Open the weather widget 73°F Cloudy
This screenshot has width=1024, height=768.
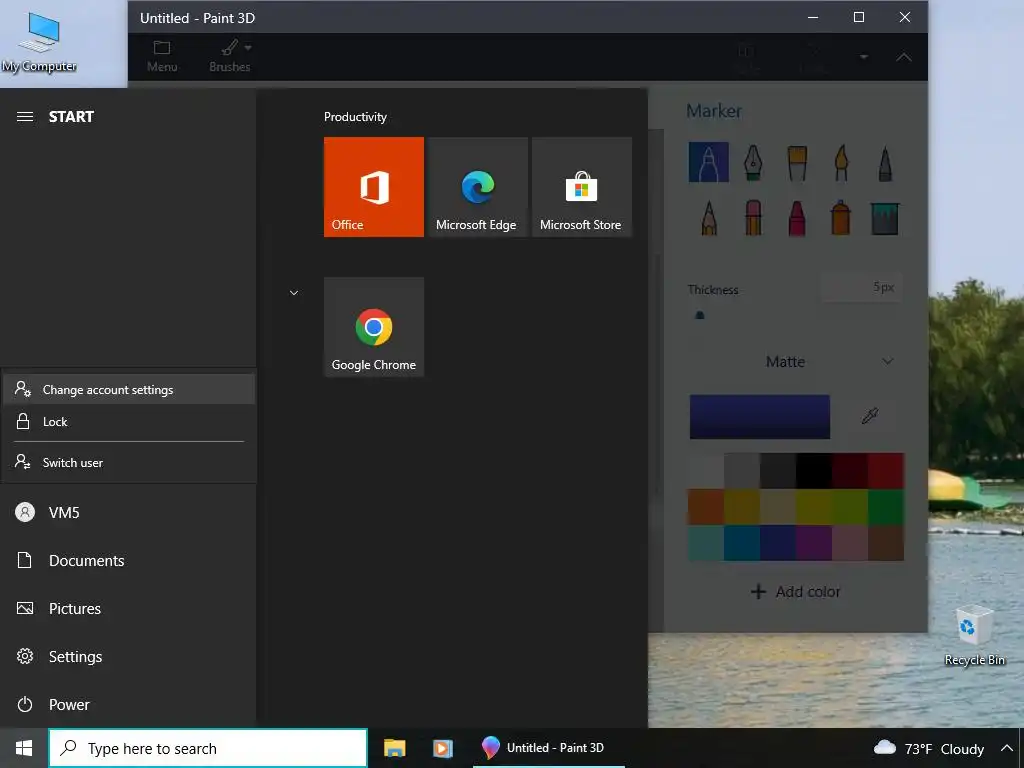(929, 748)
